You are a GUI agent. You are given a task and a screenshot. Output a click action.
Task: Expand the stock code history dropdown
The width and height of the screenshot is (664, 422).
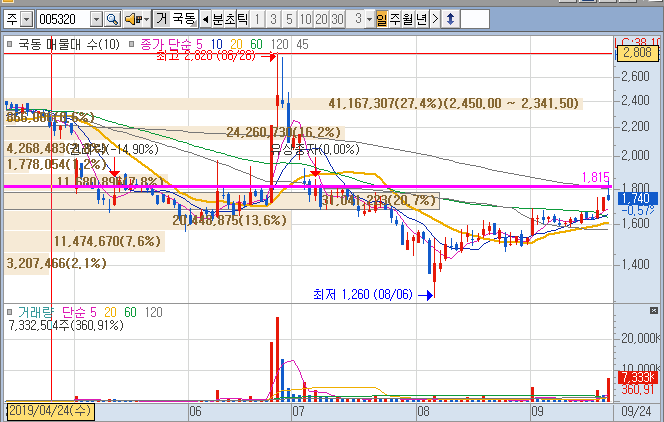coord(97,19)
